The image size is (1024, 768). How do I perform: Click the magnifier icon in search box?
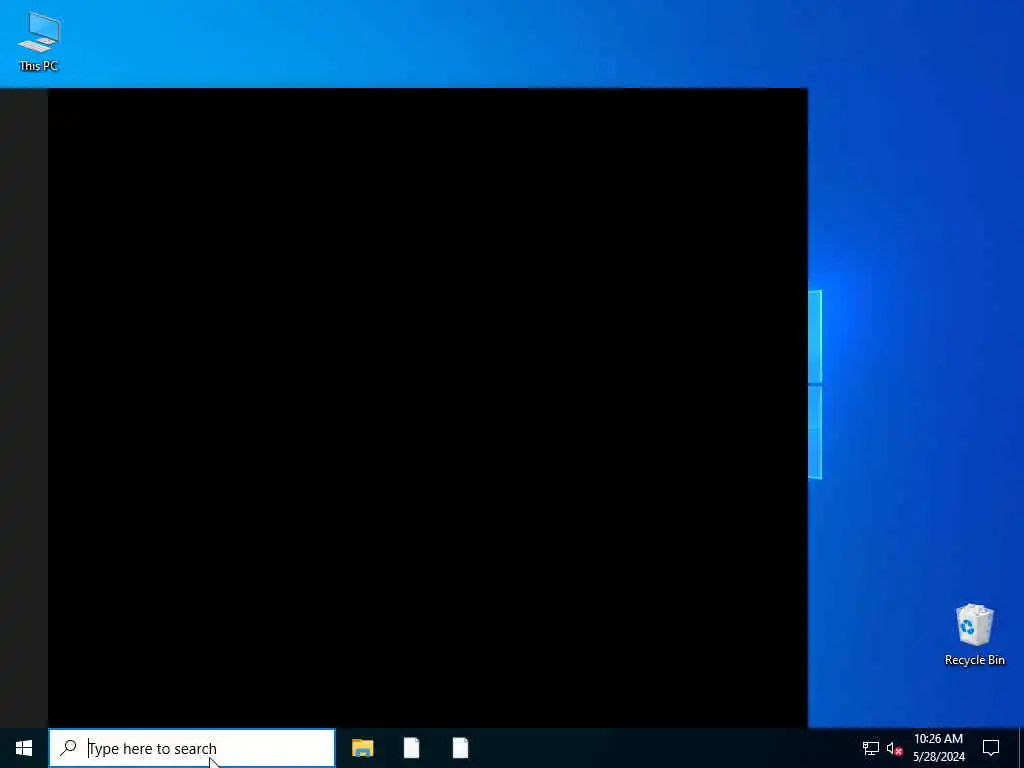(68, 748)
